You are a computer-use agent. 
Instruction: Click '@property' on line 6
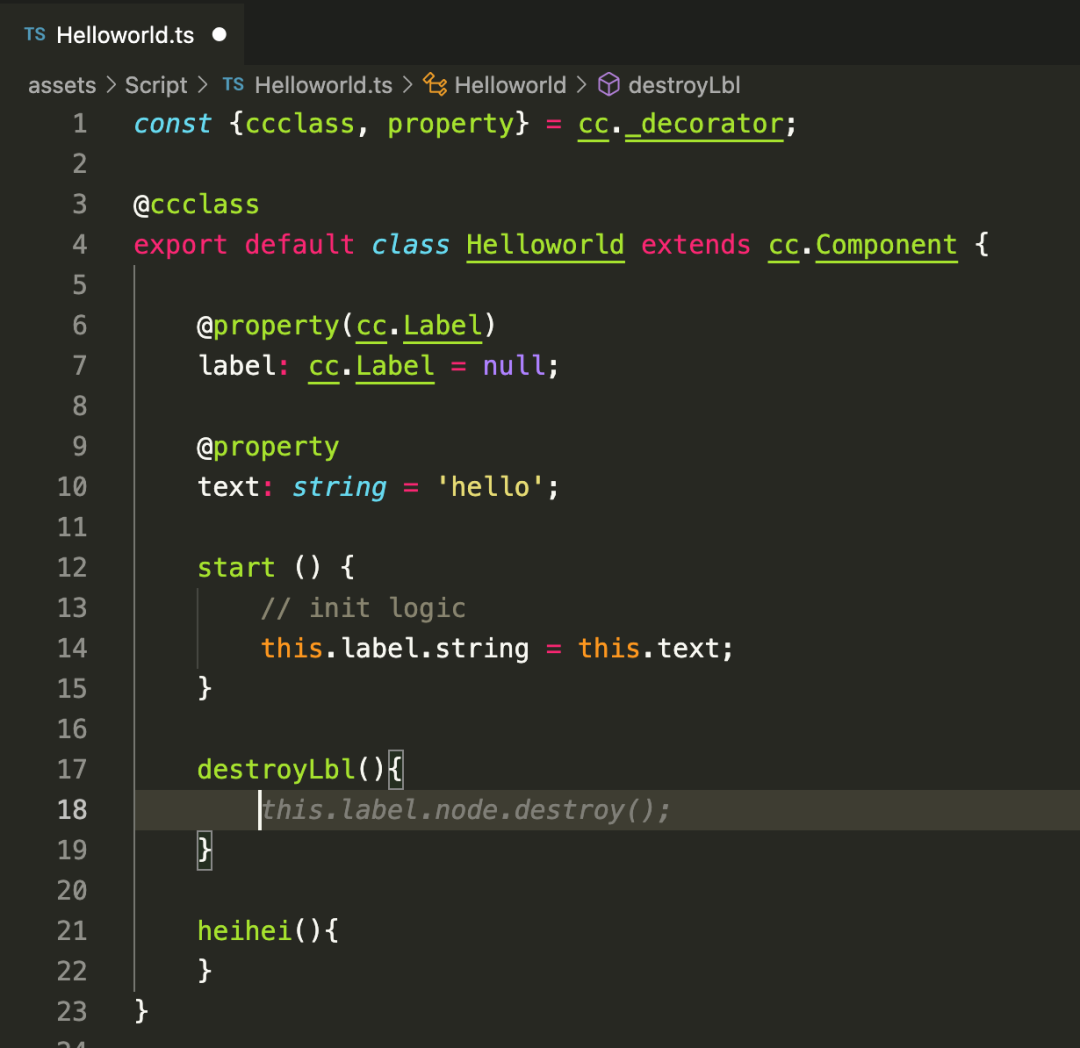tap(268, 326)
